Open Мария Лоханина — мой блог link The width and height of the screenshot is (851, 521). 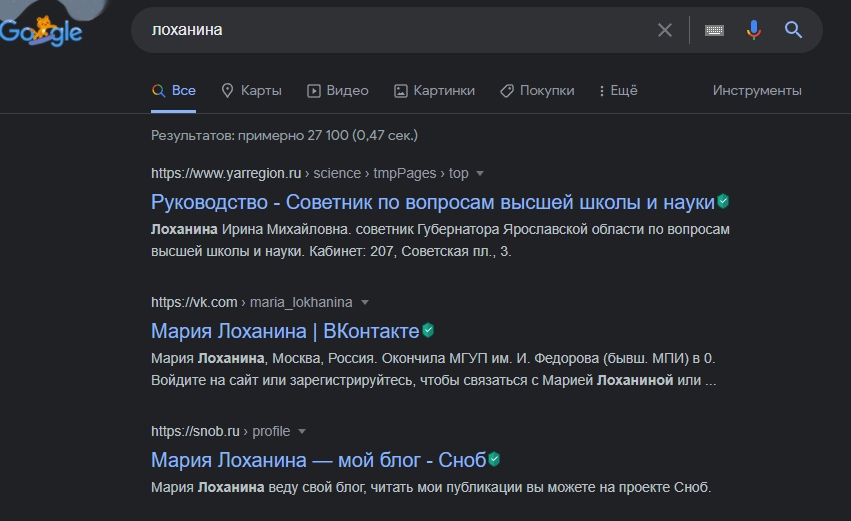[x=318, y=460]
